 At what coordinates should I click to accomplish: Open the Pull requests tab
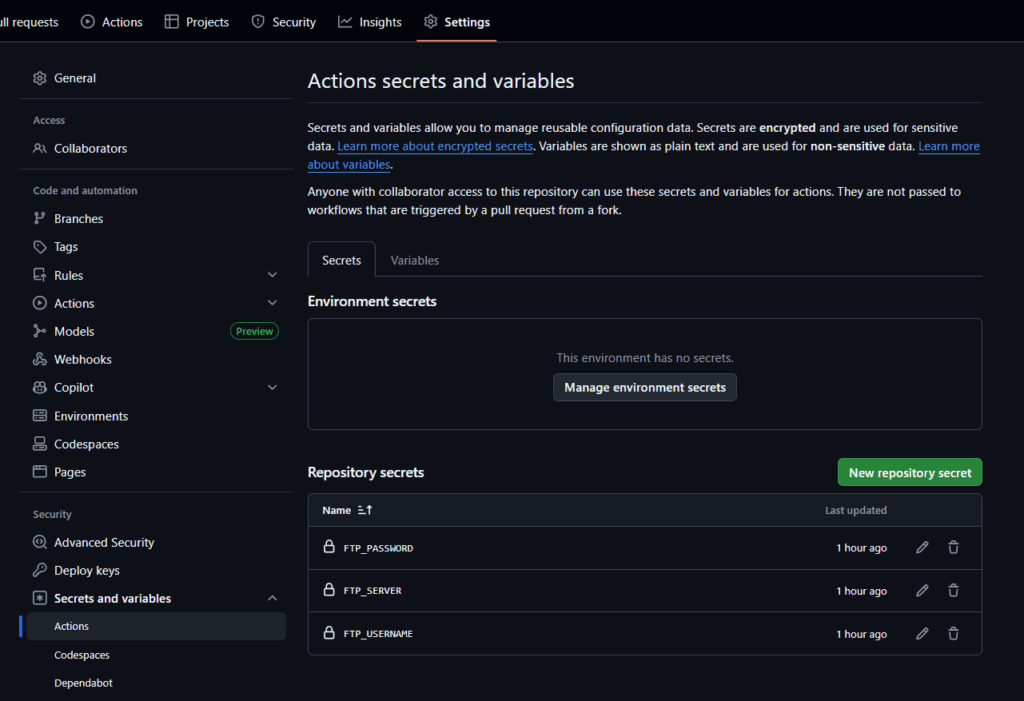(30, 22)
